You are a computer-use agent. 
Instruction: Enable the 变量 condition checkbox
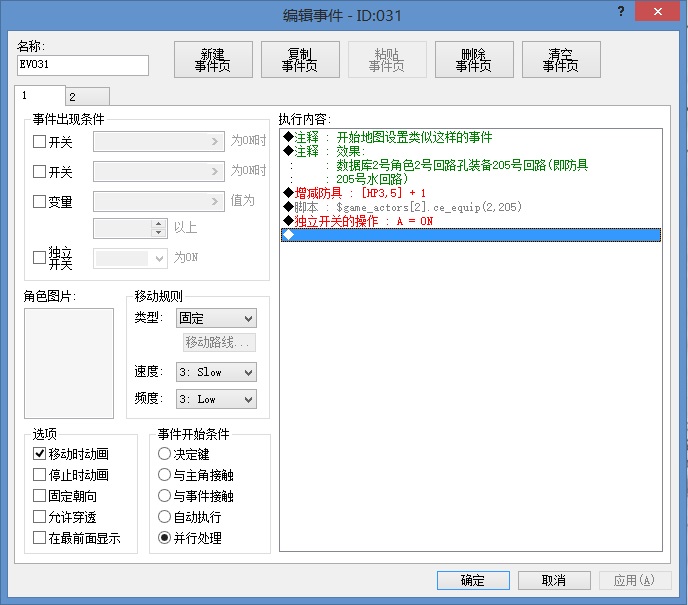pyautogui.click(x=39, y=201)
